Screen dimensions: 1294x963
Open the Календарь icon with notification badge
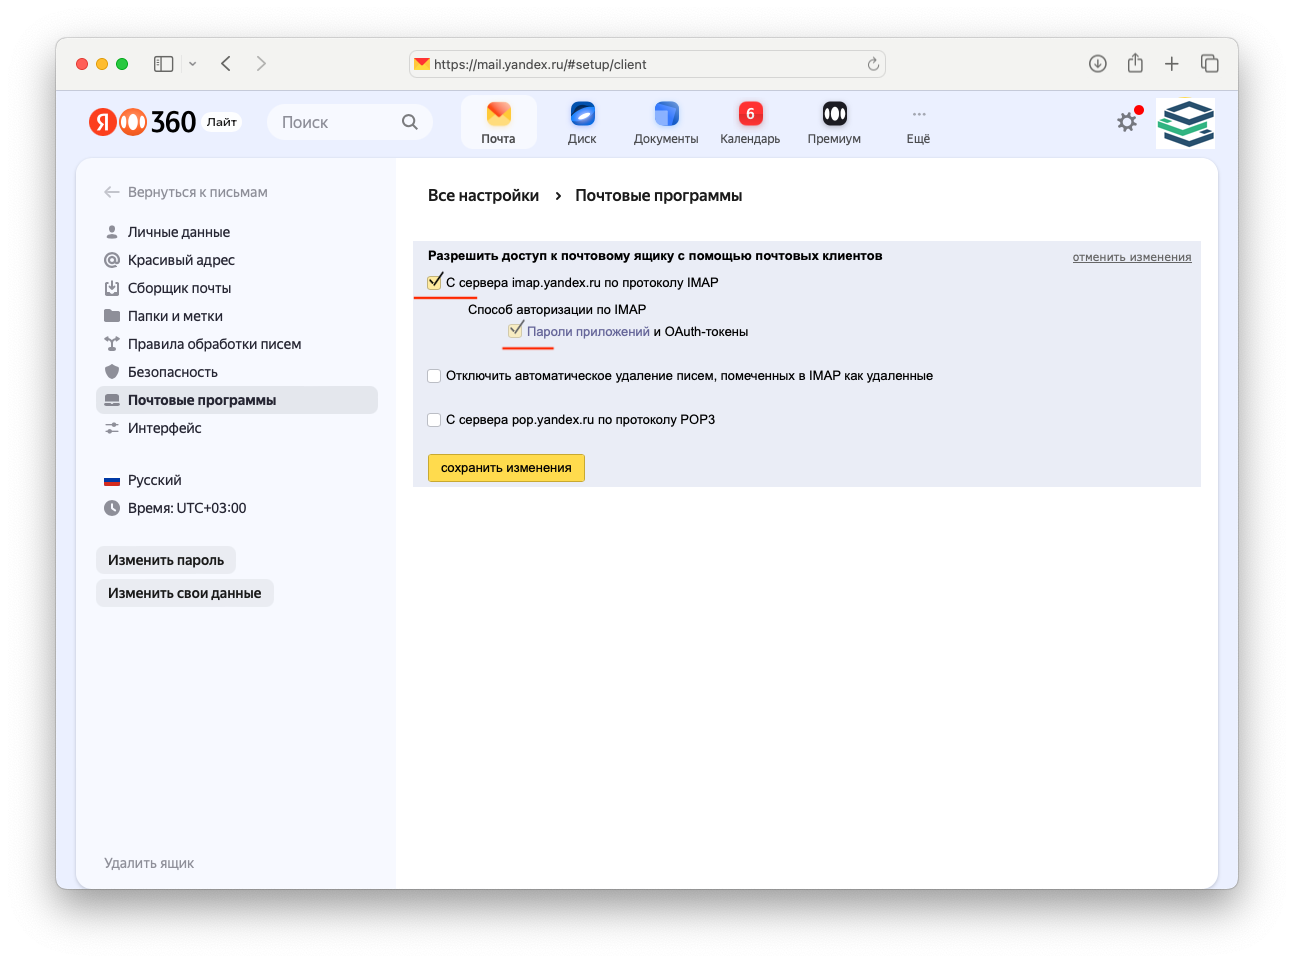pyautogui.click(x=749, y=120)
